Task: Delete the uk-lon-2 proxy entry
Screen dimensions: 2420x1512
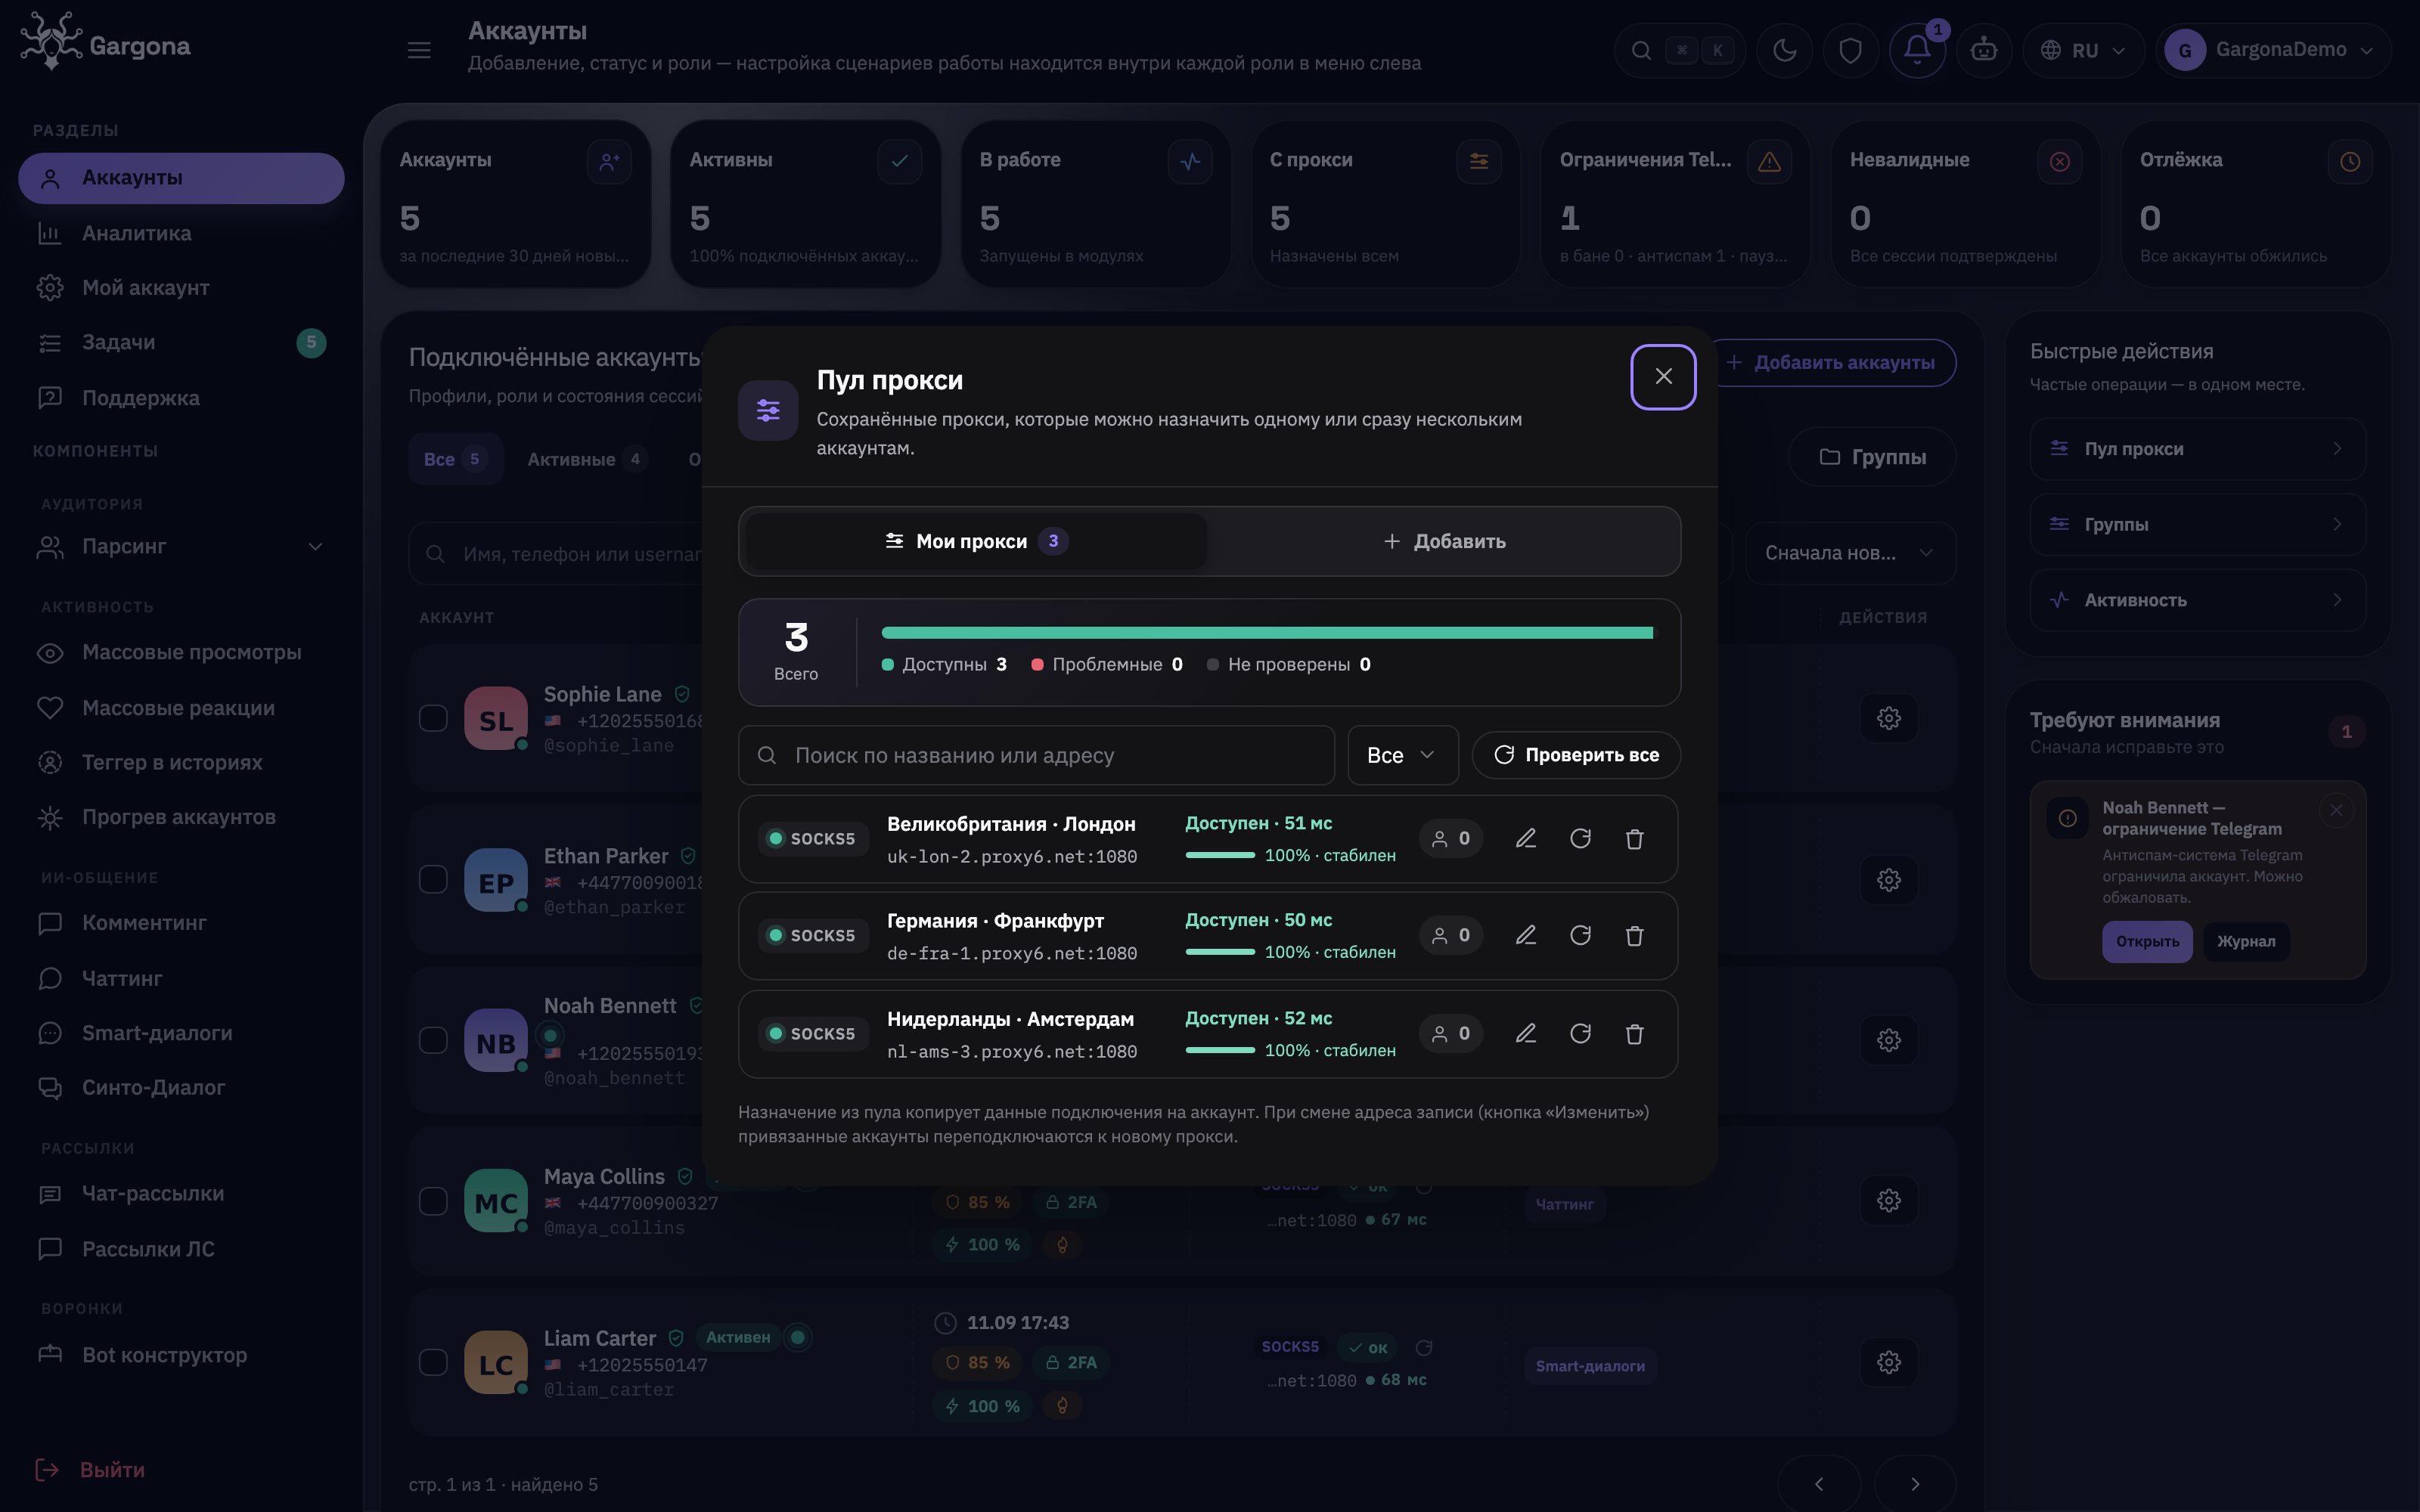Action: 1634,838
